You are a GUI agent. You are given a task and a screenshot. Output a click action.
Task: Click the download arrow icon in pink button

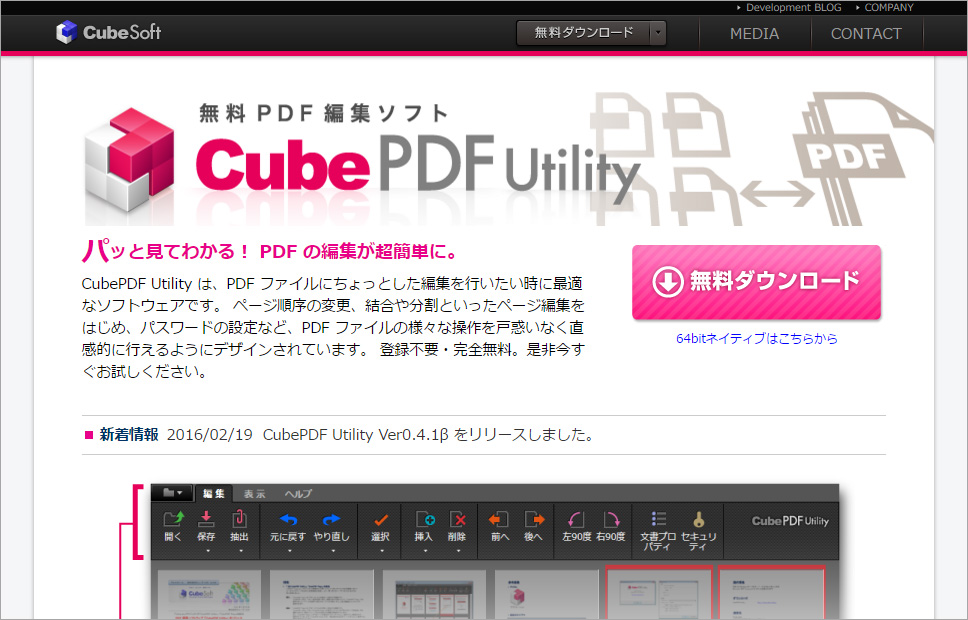point(667,282)
